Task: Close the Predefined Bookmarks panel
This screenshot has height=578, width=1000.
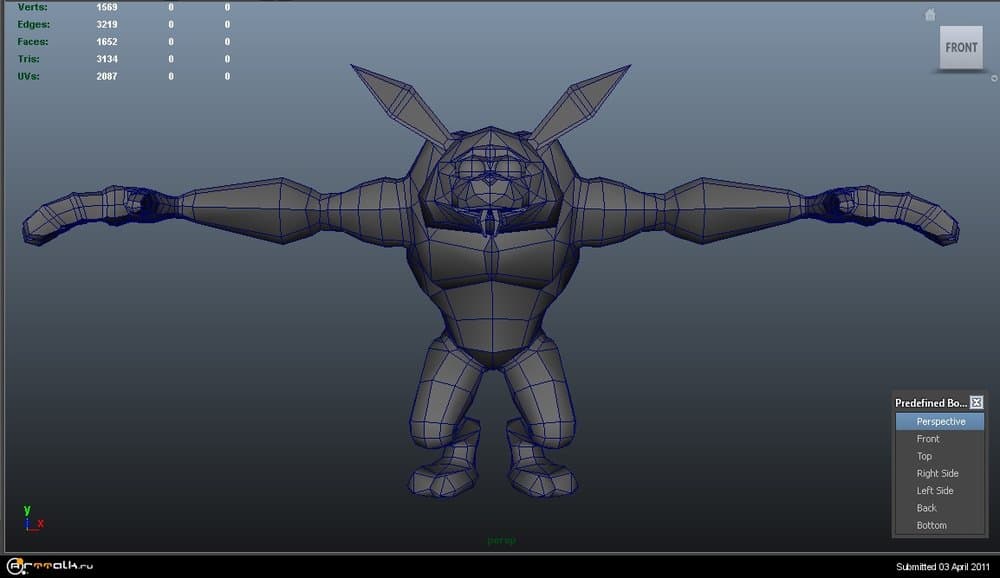Action: click(x=976, y=403)
